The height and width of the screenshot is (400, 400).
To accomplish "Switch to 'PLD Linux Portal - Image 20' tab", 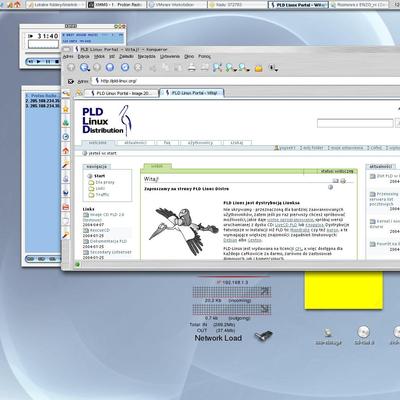I will click(x=121, y=93).
